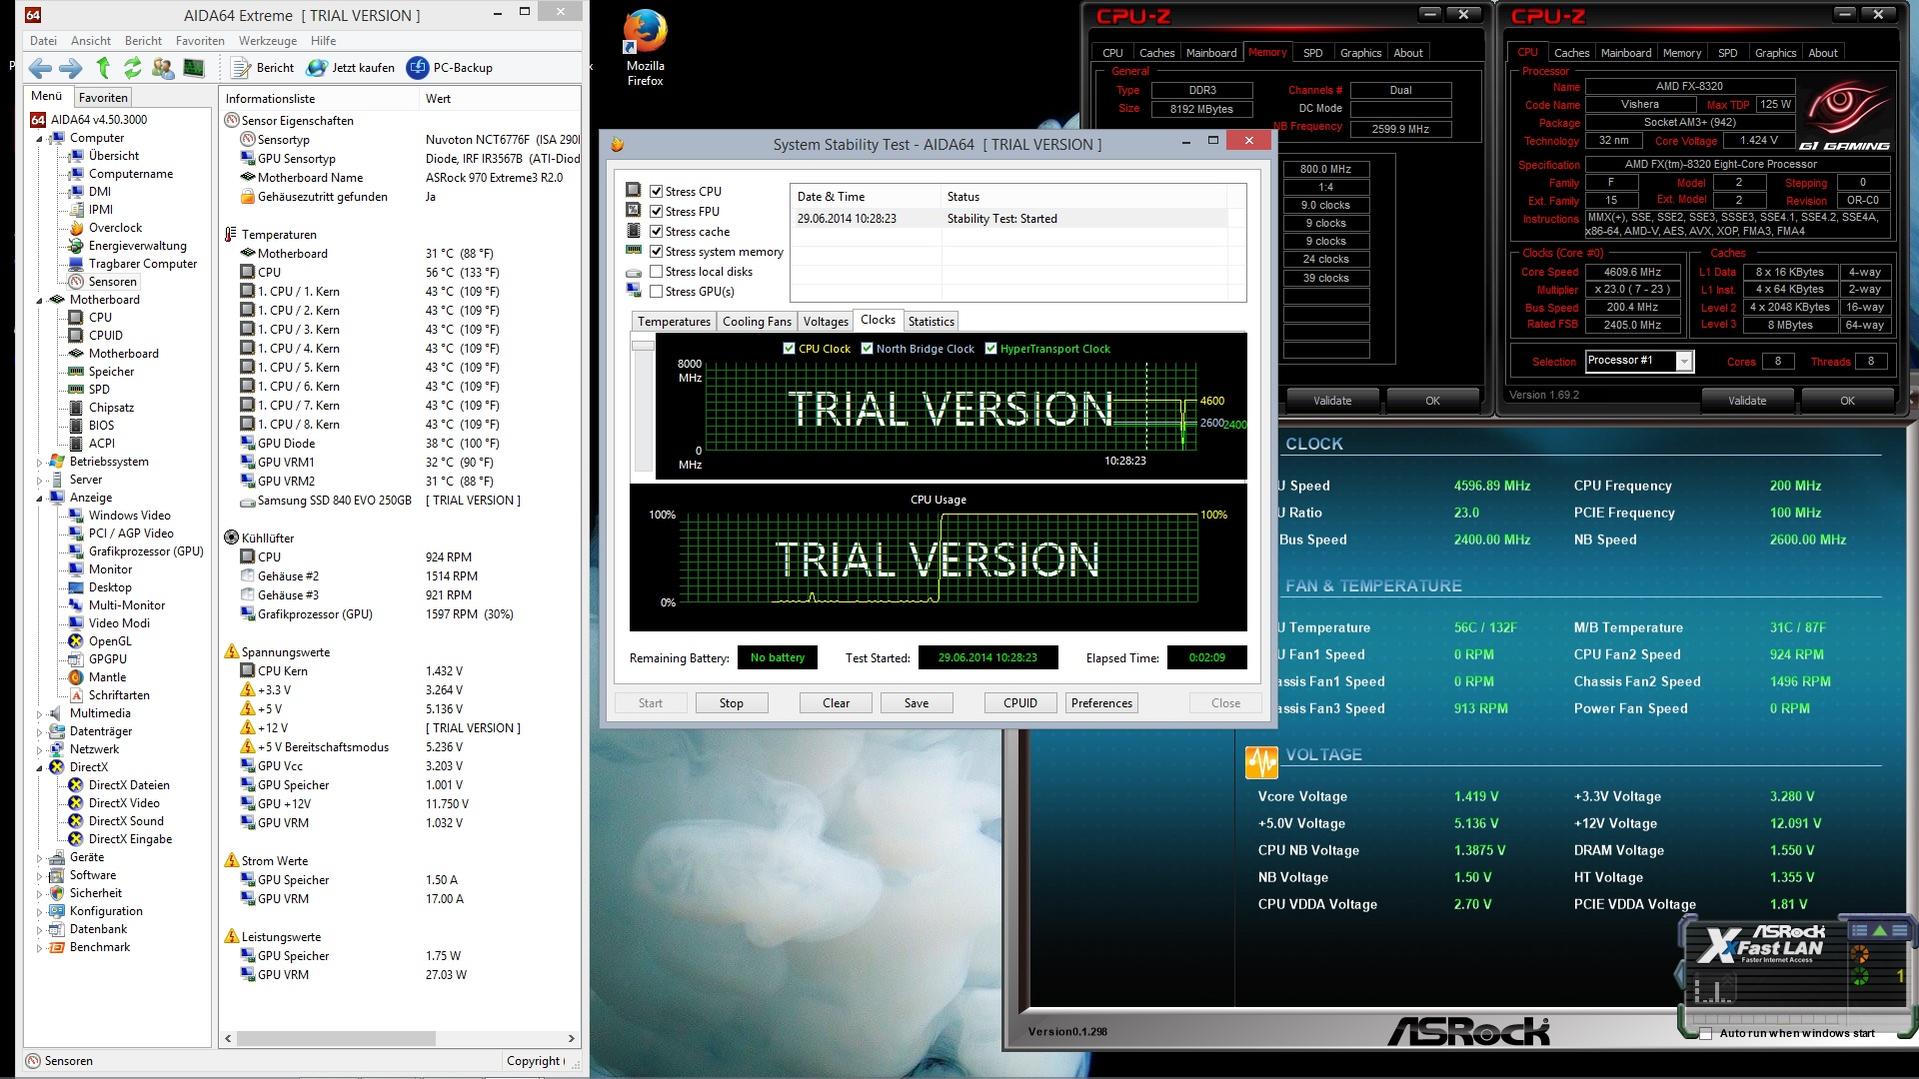Toggle North Bridge Clock graph checkbox

867,349
